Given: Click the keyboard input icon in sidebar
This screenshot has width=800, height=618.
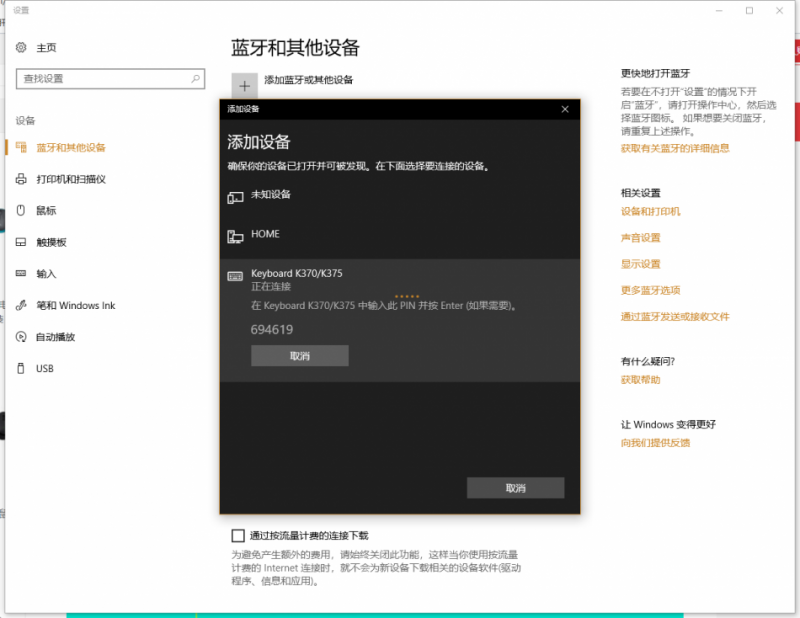Looking at the screenshot, I should coord(21,274).
